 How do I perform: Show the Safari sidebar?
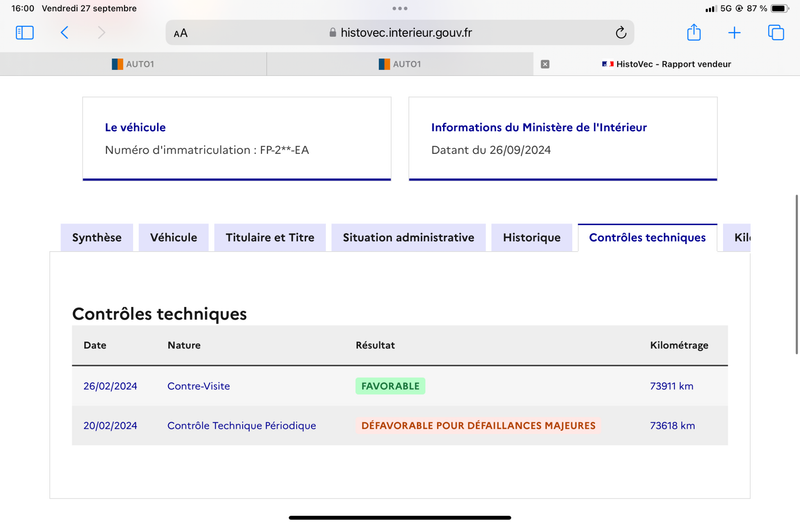click(x=24, y=33)
